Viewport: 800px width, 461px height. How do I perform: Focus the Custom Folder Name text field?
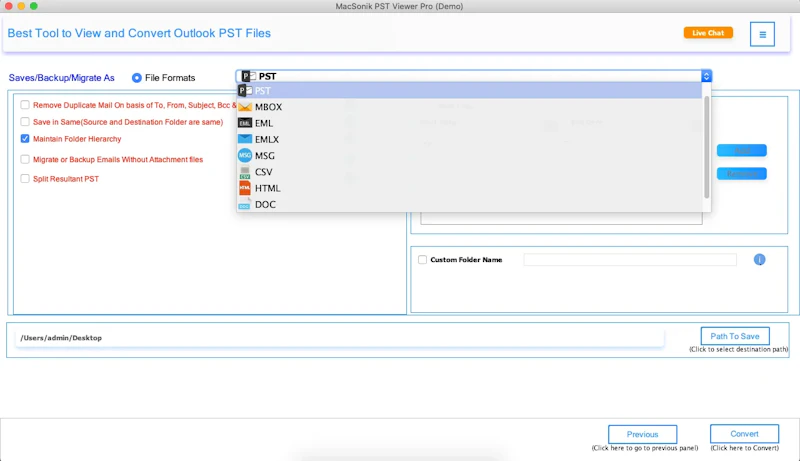point(630,260)
